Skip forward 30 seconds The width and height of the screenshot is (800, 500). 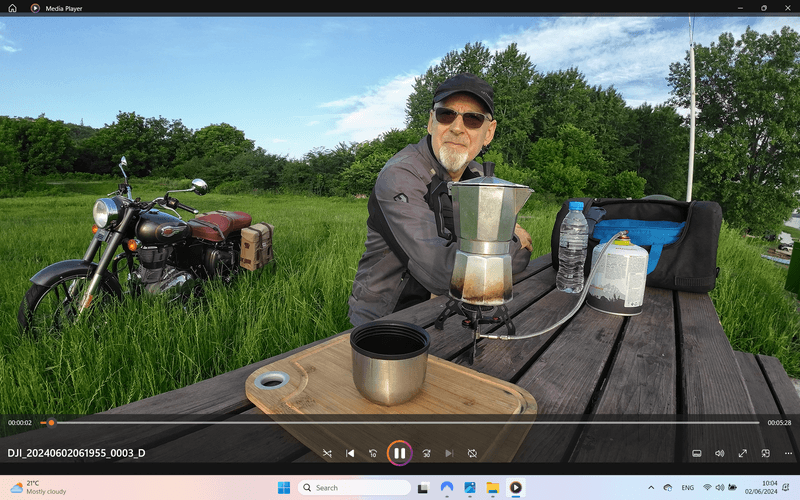pyautogui.click(x=426, y=453)
